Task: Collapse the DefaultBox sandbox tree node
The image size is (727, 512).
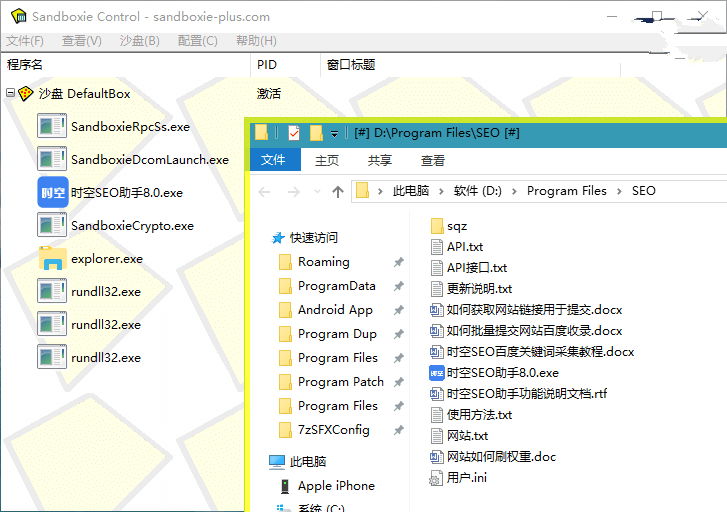Action: pyautogui.click(x=10, y=93)
